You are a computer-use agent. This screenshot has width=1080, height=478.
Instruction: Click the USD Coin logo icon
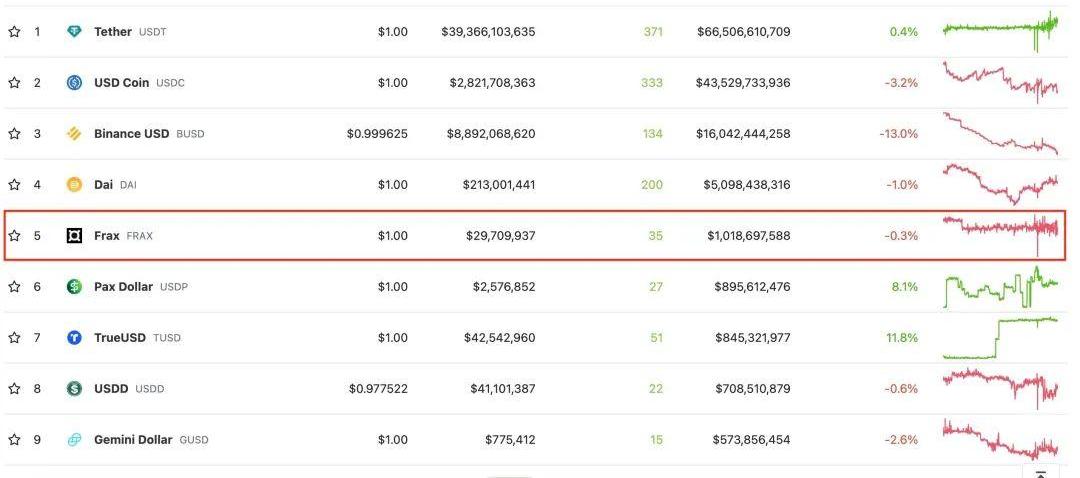(x=74, y=83)
